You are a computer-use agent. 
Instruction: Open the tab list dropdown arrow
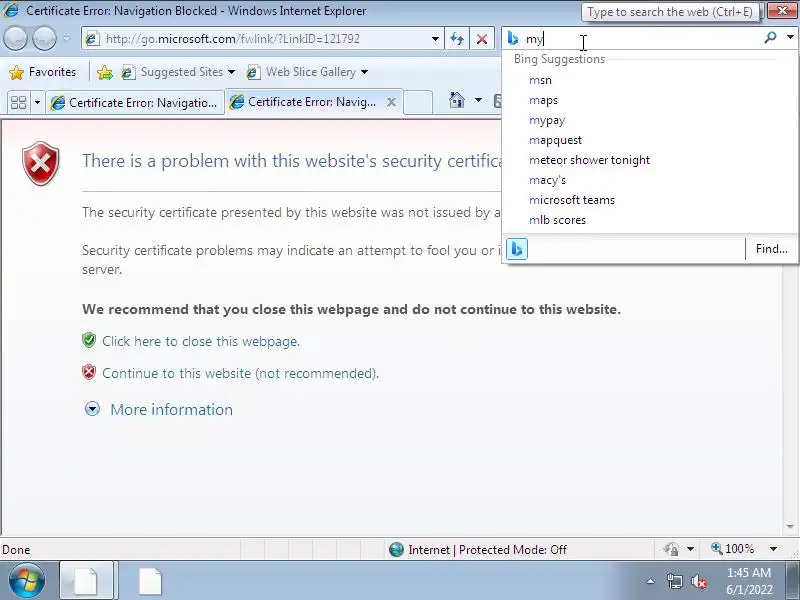point(37,103)
